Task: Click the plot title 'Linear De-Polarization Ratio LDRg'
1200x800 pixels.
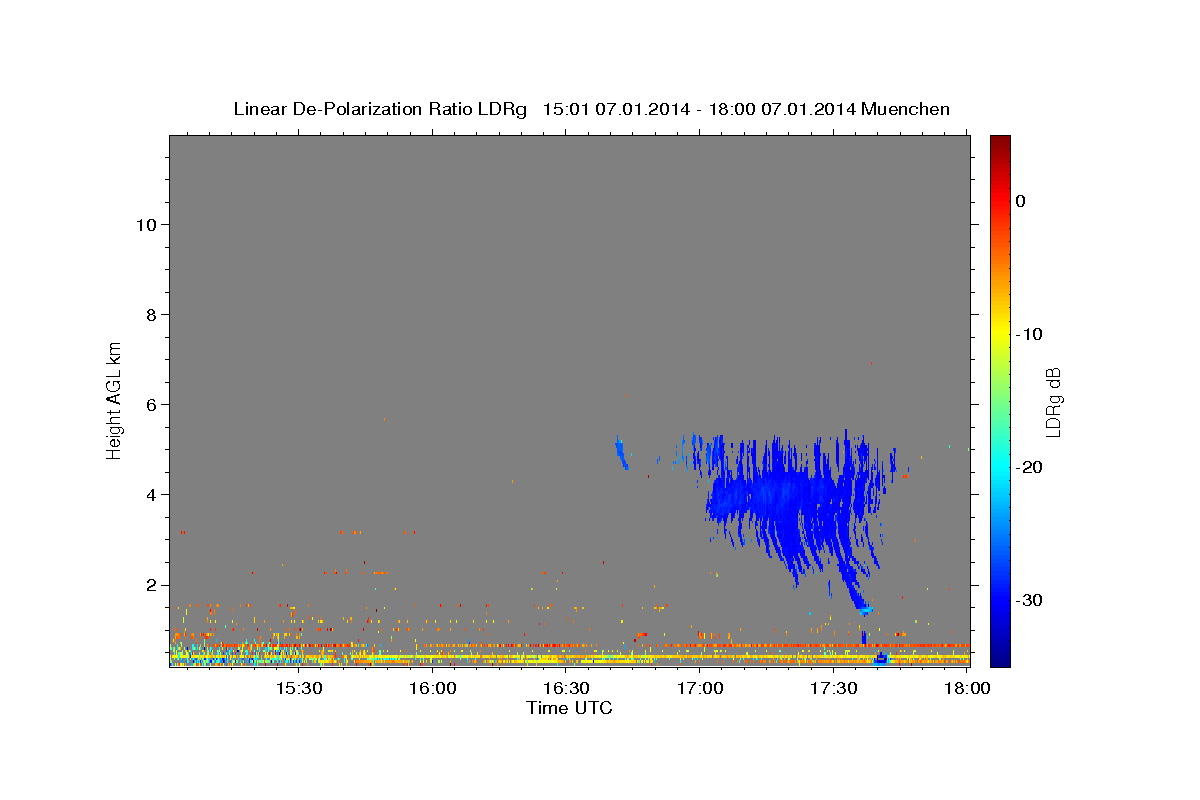Action: (380, 108)
